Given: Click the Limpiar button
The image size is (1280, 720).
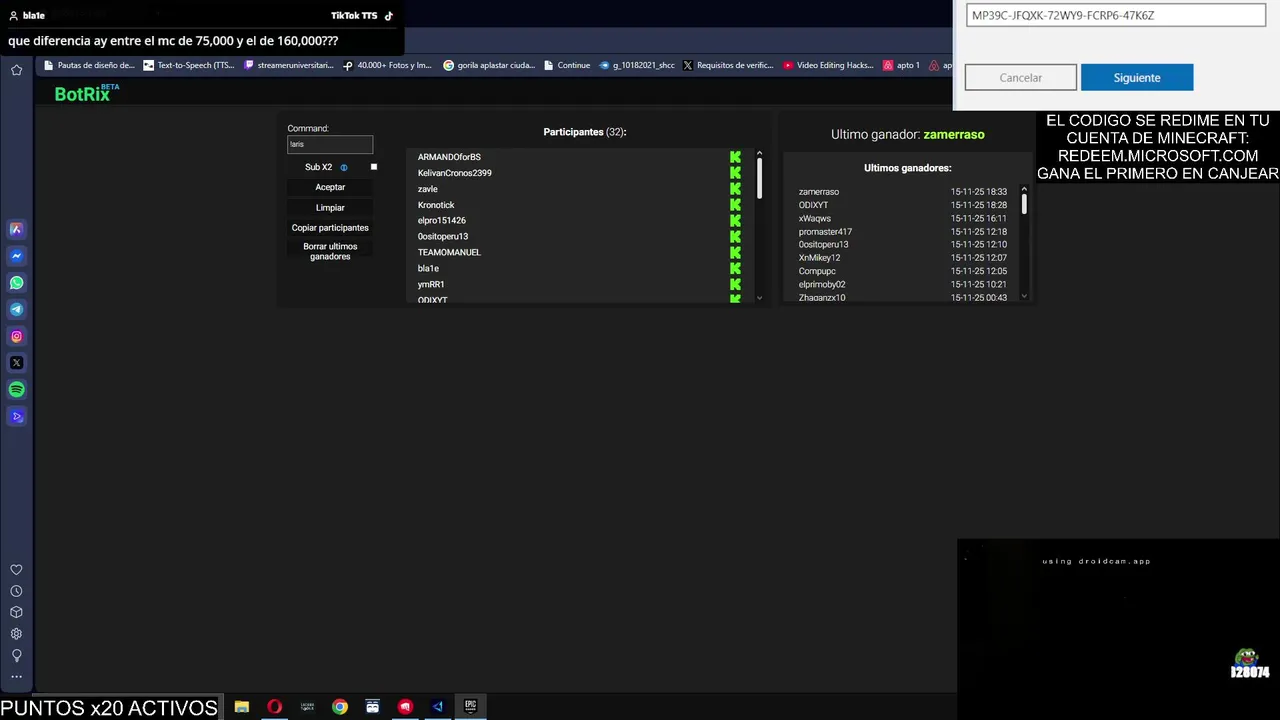Looking at the screenshot, I should (330, 208).
